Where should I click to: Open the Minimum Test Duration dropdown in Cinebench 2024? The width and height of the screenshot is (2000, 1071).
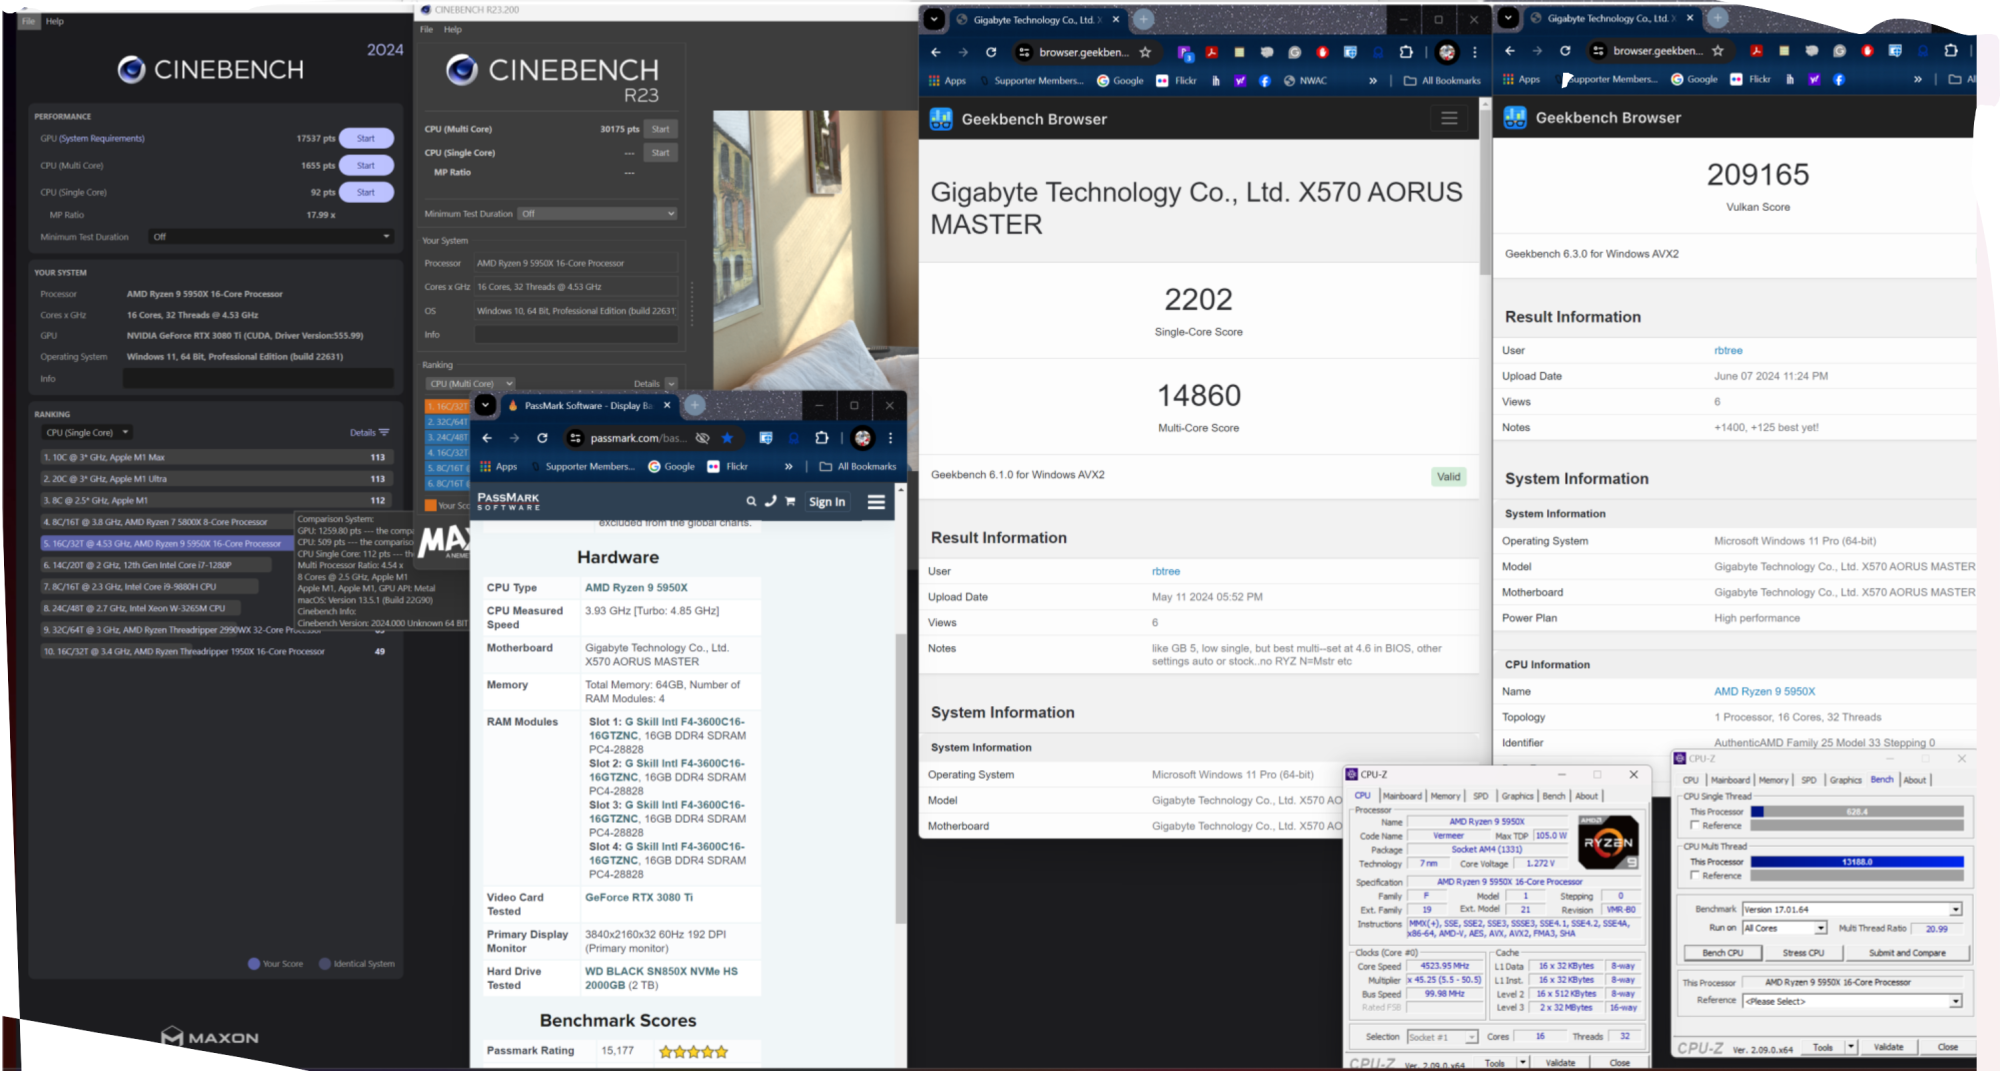270,237
